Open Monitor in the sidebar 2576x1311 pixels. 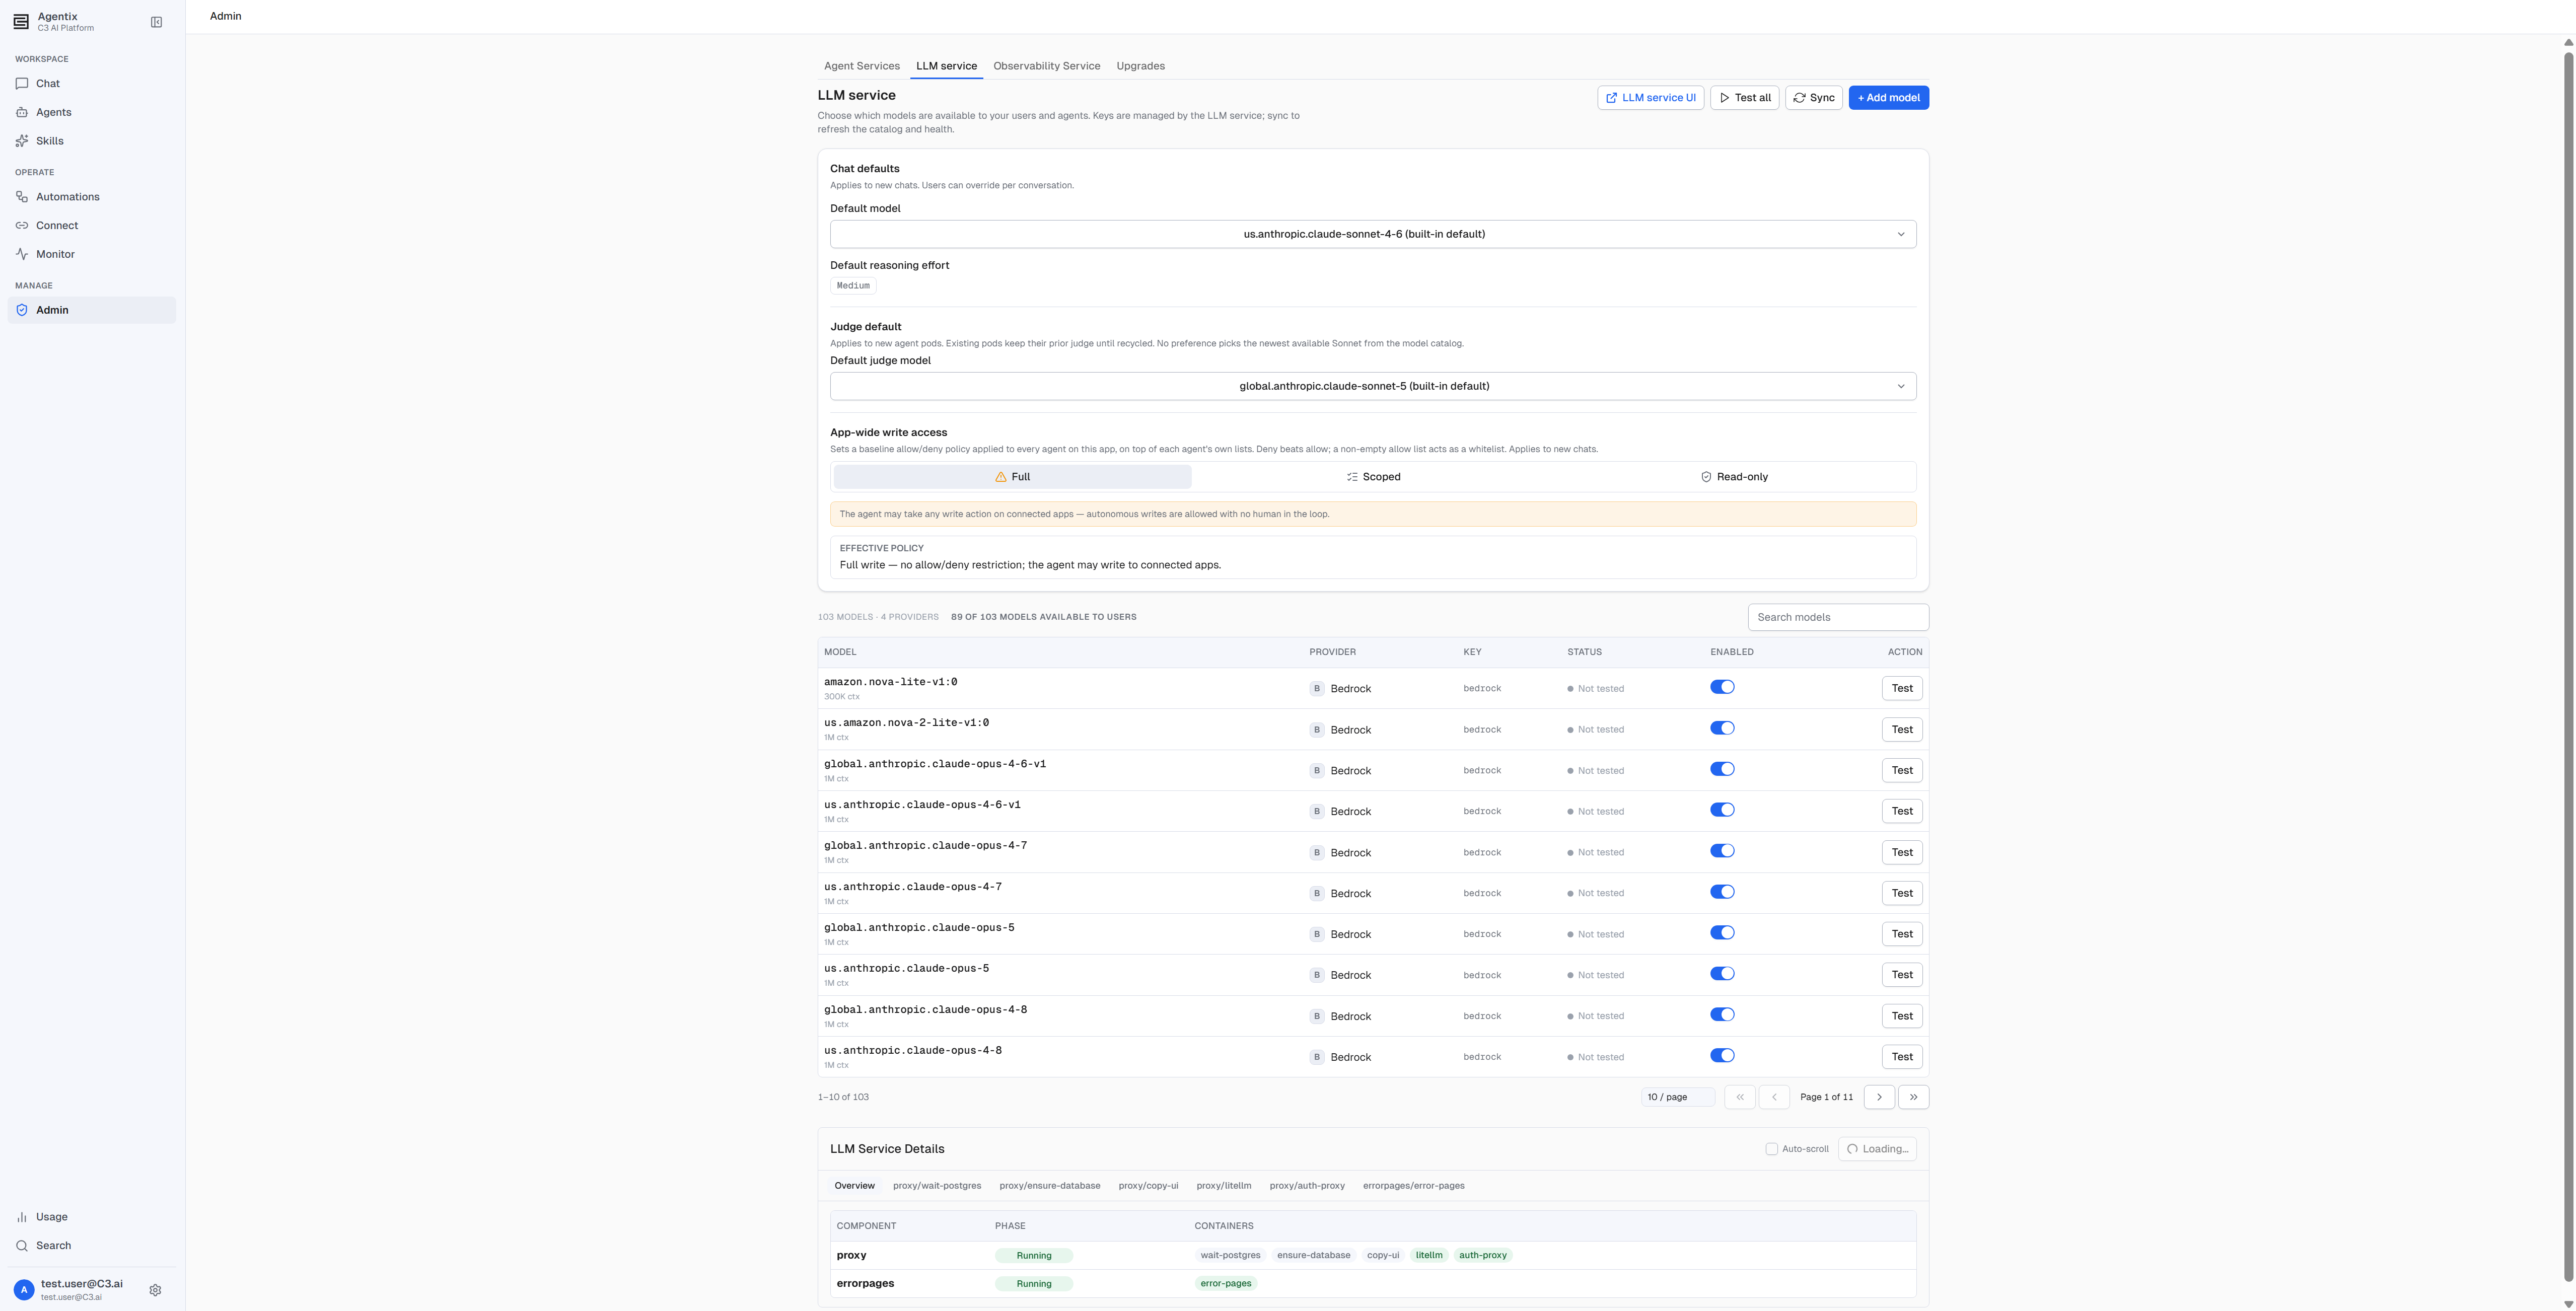91,254
